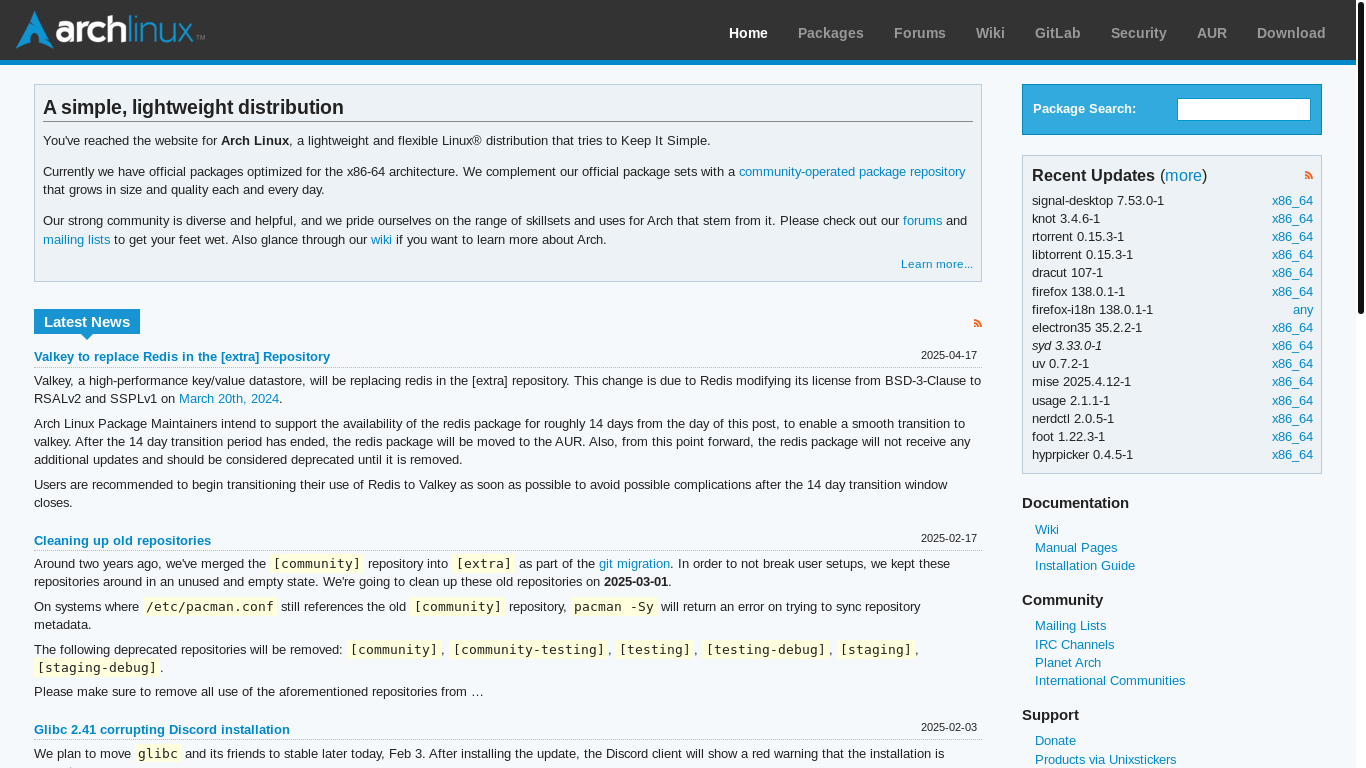Click the Arch Linux logo

(x=110, y=30)
